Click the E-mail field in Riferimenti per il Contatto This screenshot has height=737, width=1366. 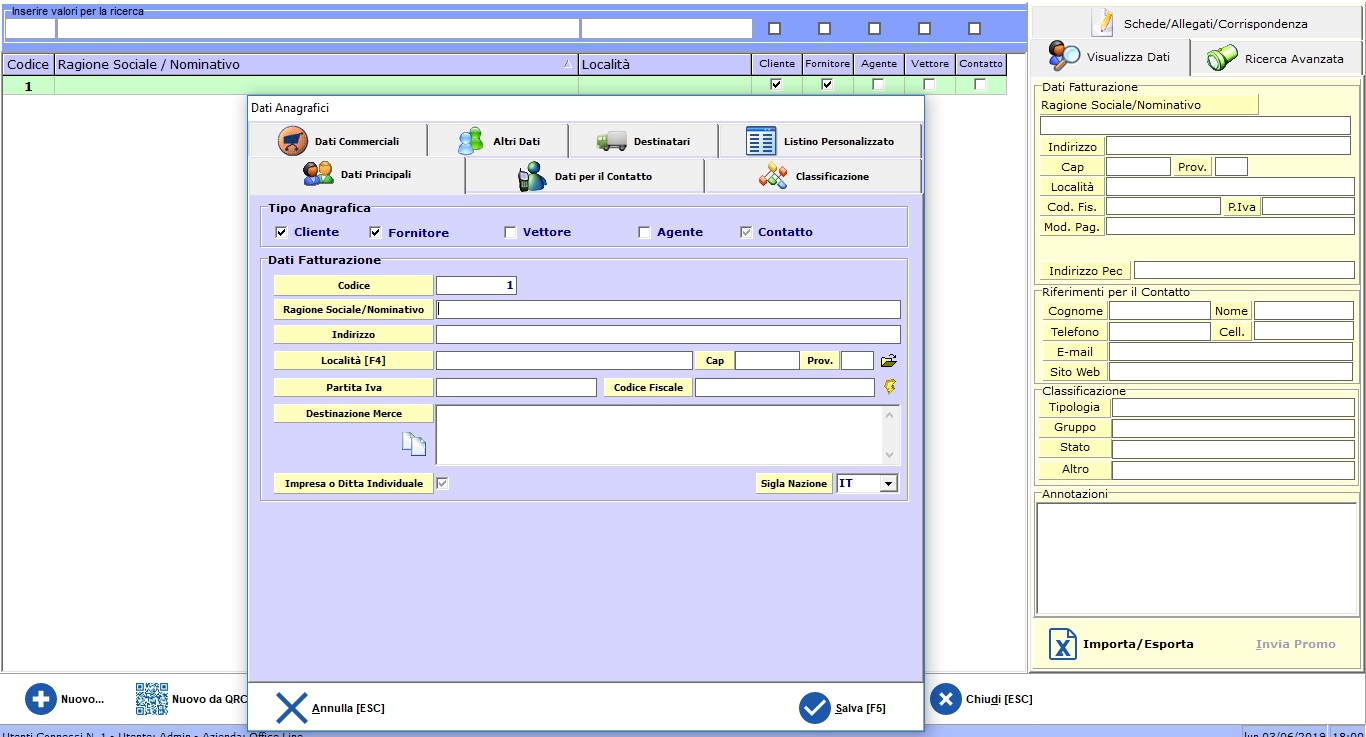[x=1231, y=352]
